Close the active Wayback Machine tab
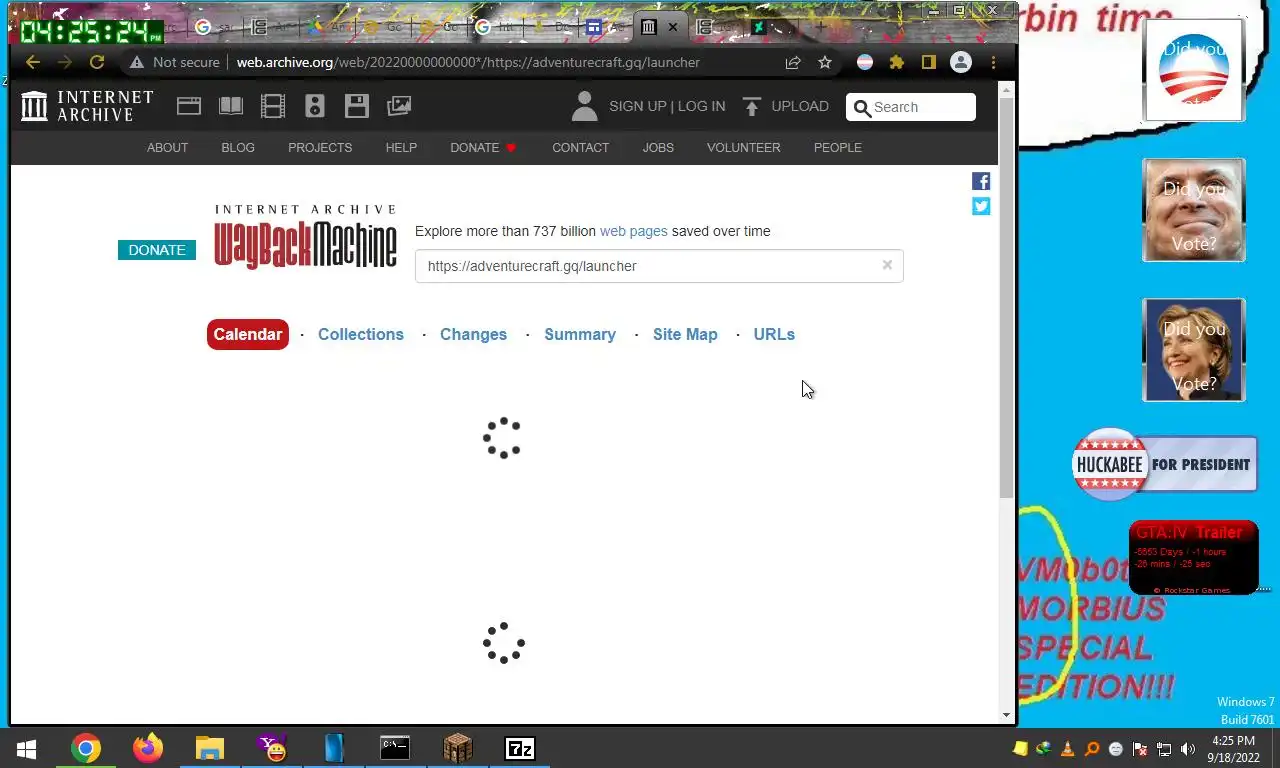The height and width of the screenshot is (768, 1280). click(673, 27)
